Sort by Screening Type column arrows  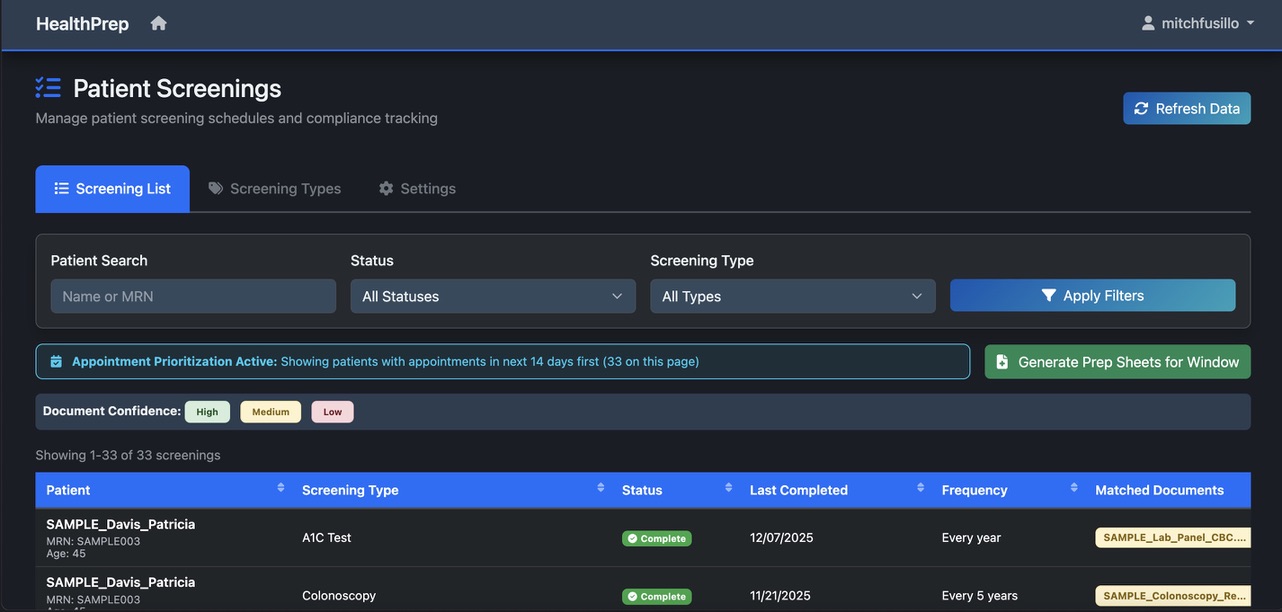click(600, 488)
